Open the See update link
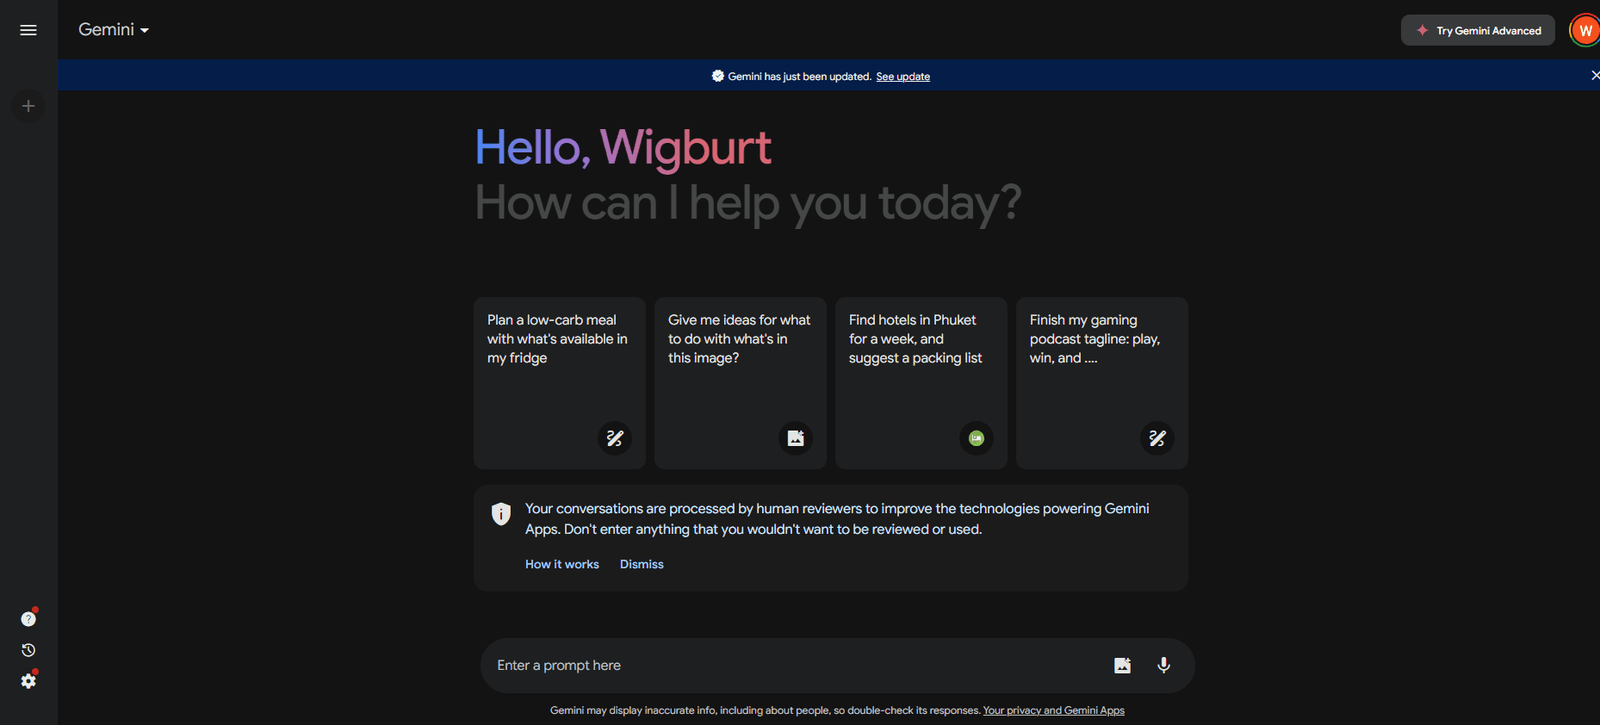The height and width of the screenshot is (725, 1600). pyautogui.click(x=903, y=77)
